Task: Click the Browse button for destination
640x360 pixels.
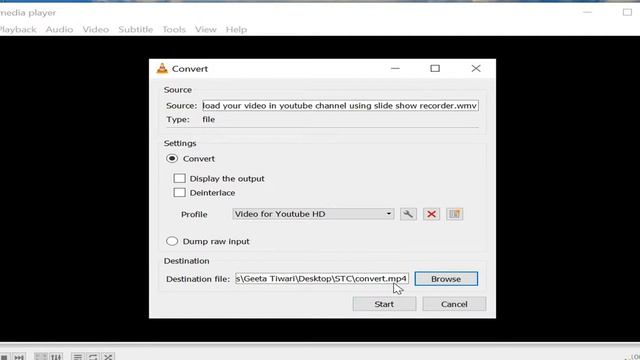Action: (x=446, y=279)
